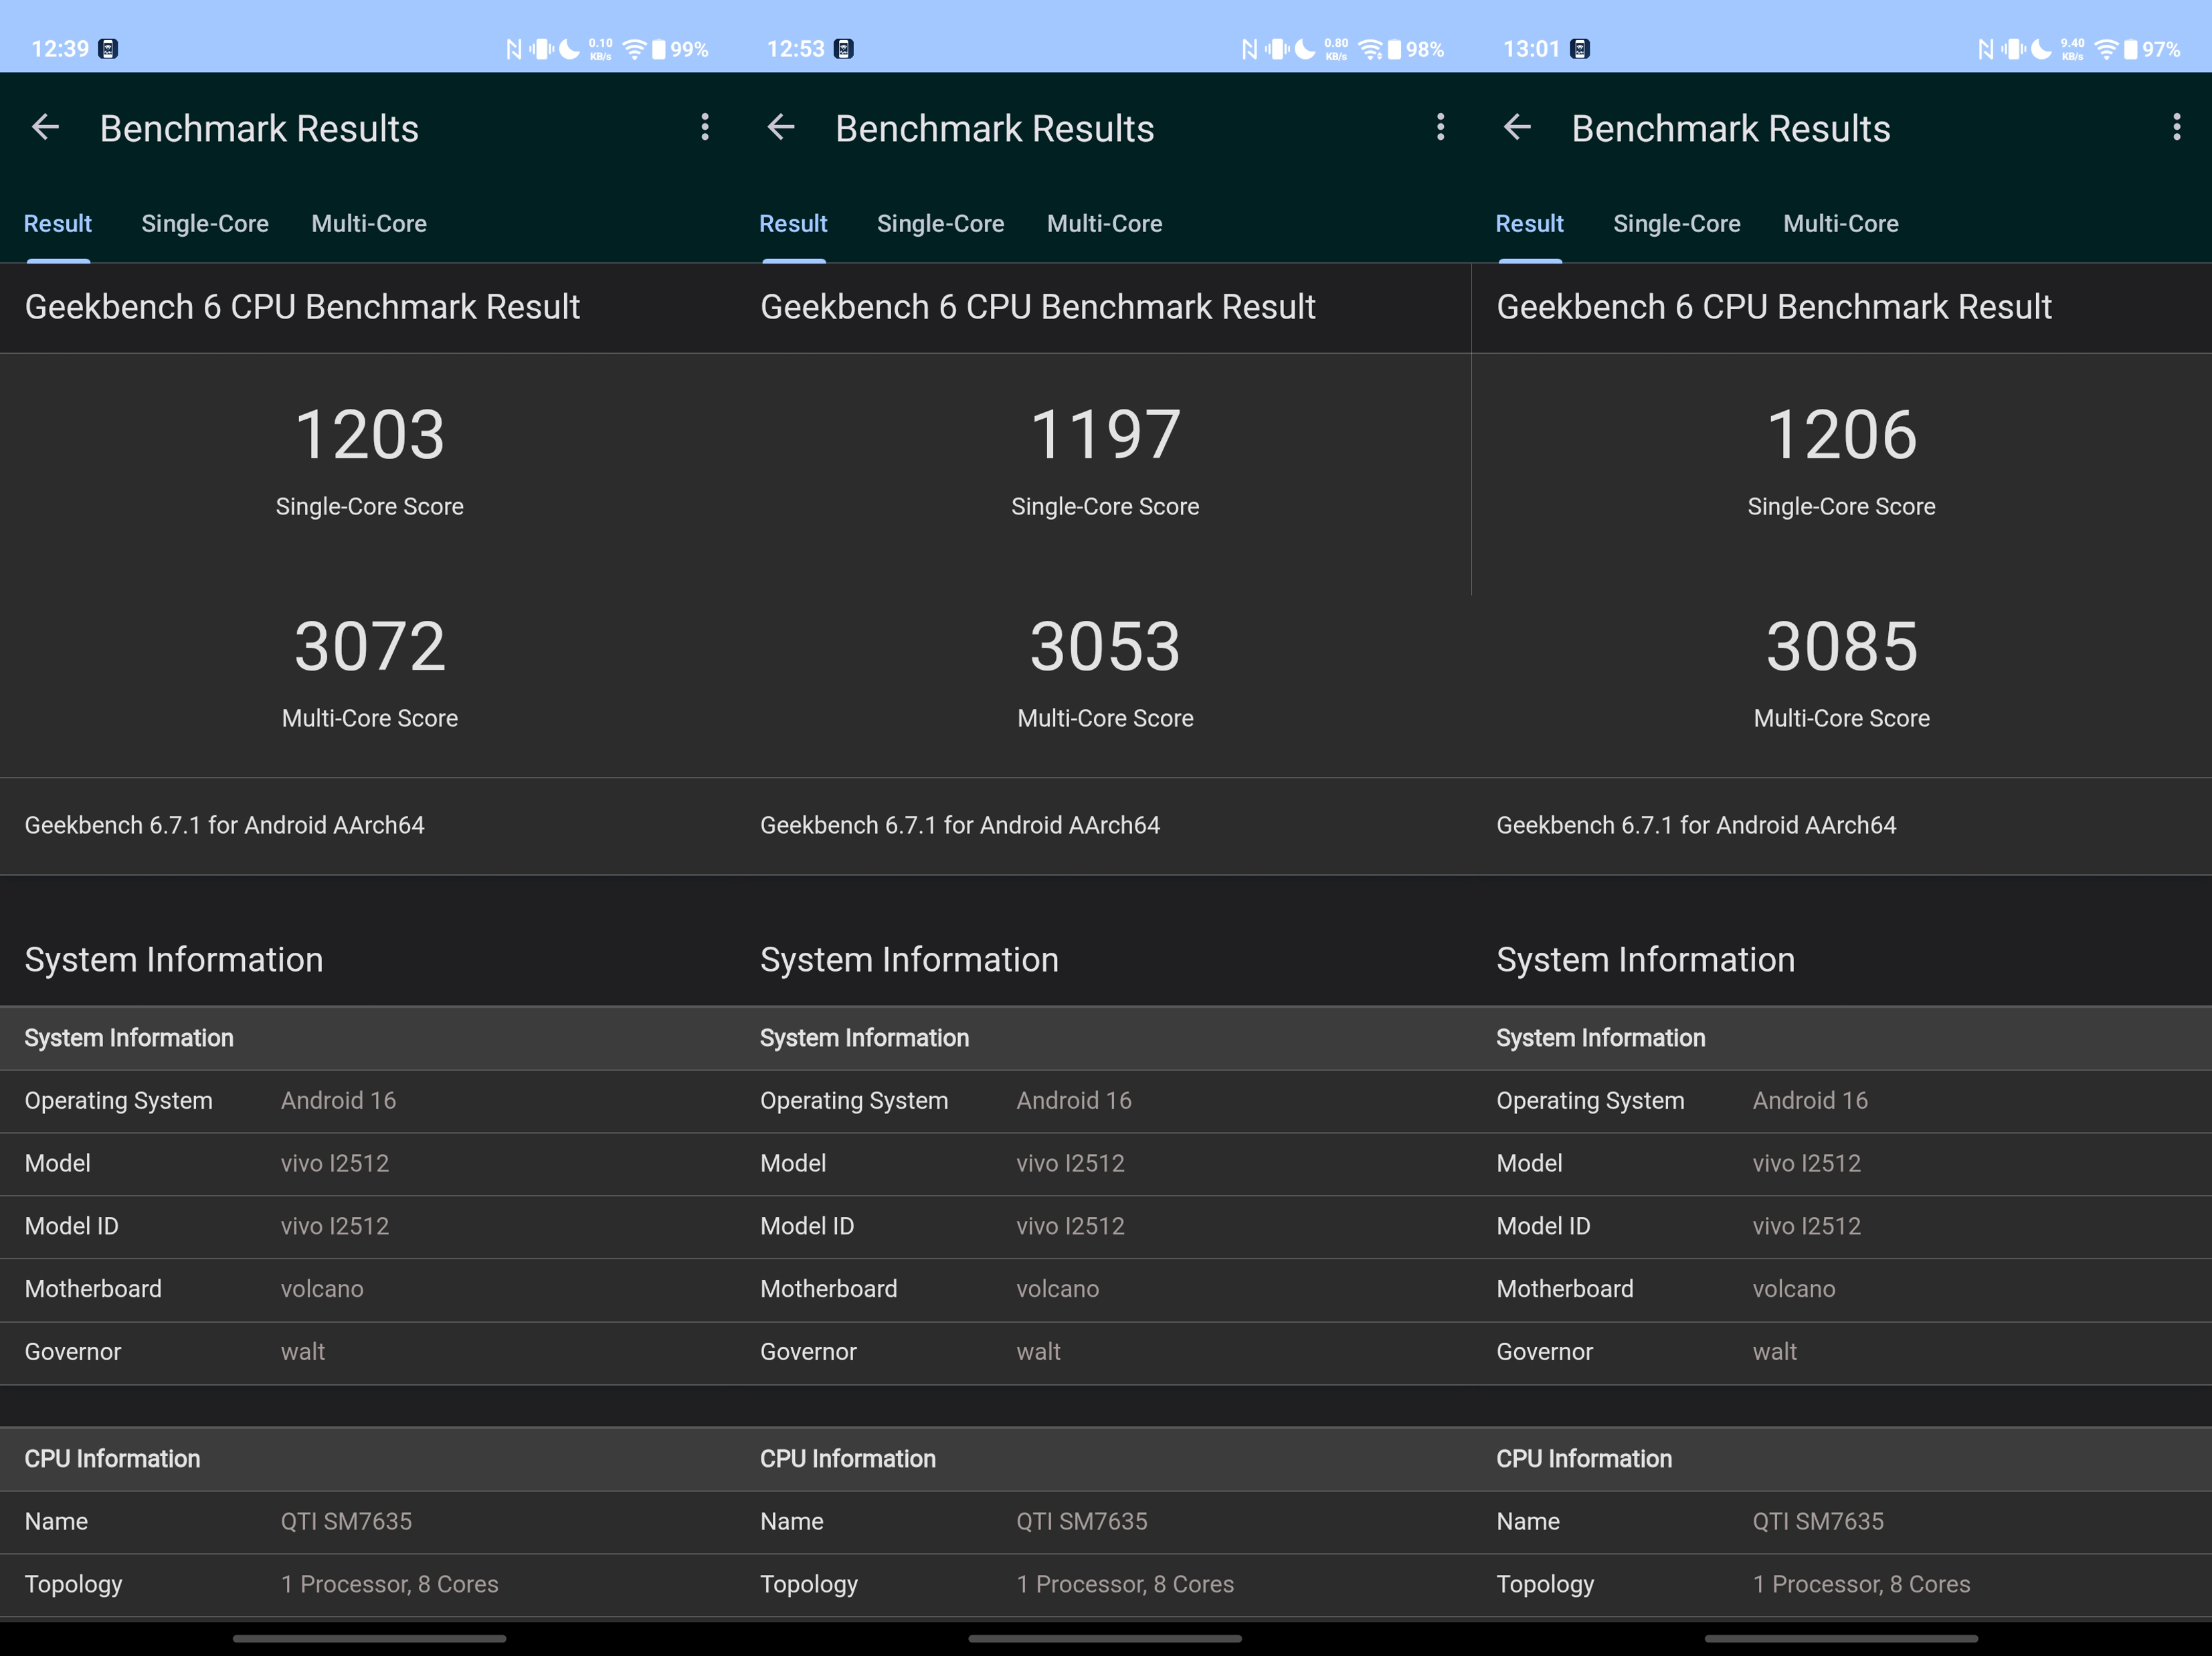Tap the 12:39 clock text
The width and height of the screenshot is (2212, 1656).
60,49
